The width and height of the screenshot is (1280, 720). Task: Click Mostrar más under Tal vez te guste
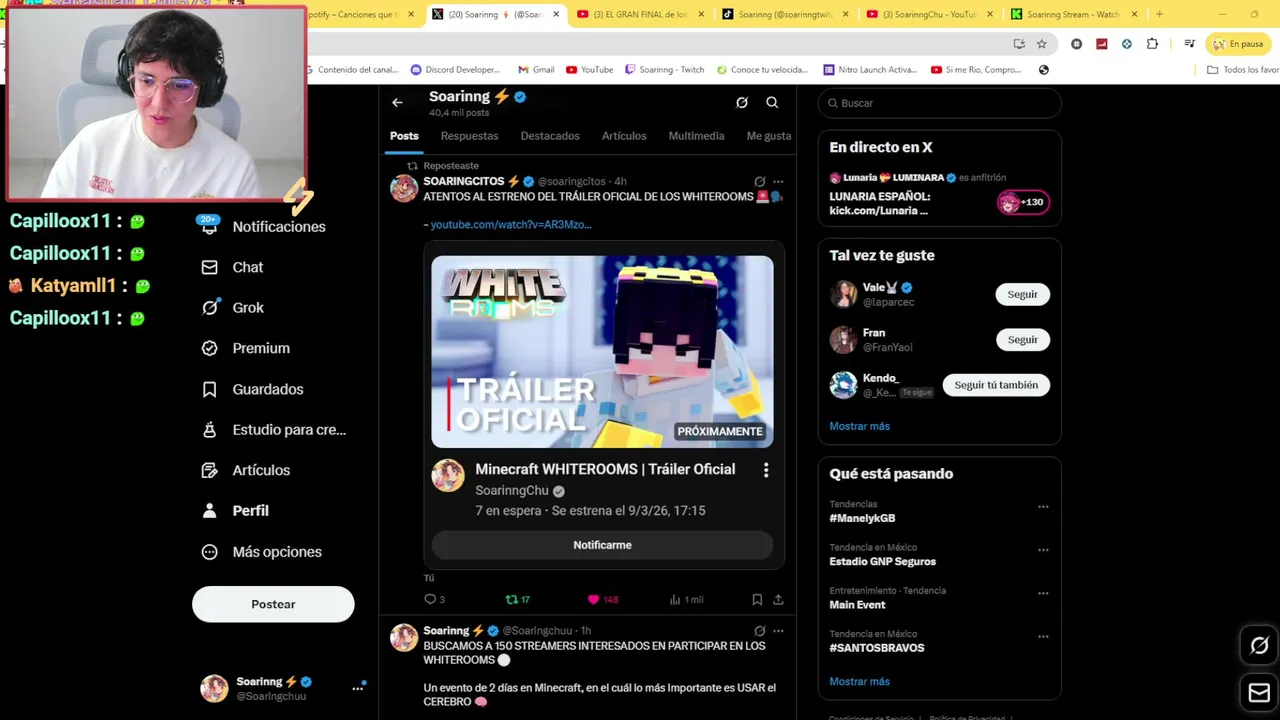[859, 426]
